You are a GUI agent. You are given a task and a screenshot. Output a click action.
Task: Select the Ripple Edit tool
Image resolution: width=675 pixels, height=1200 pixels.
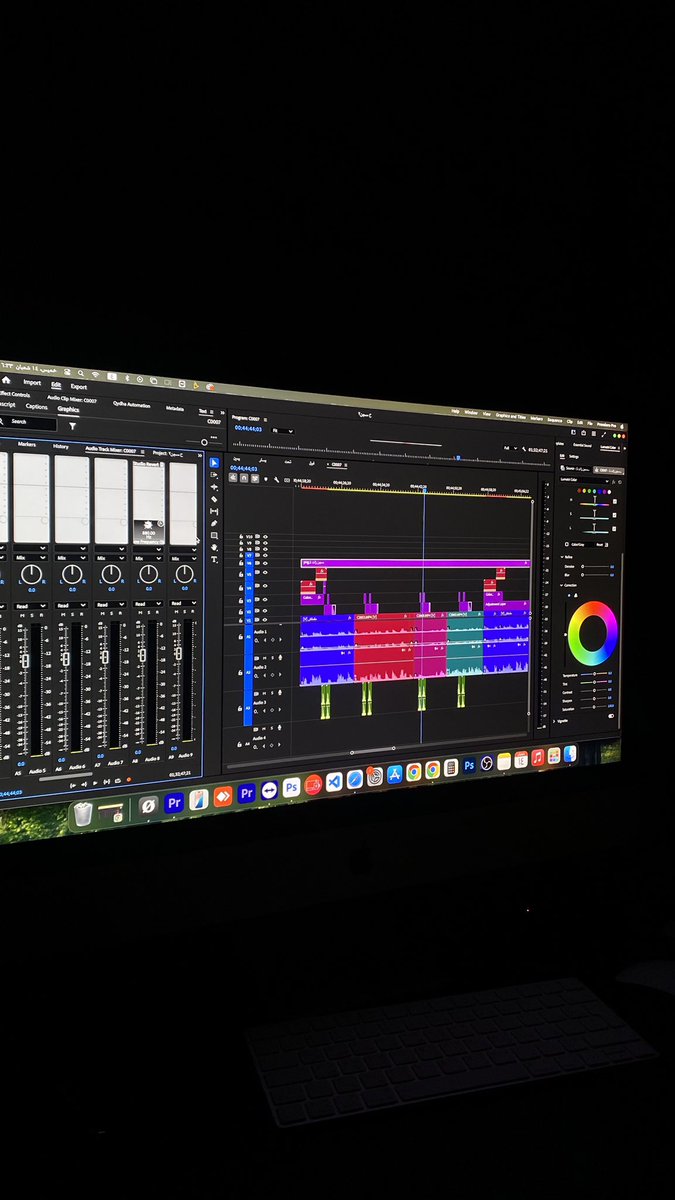click(x=214, y=487)
